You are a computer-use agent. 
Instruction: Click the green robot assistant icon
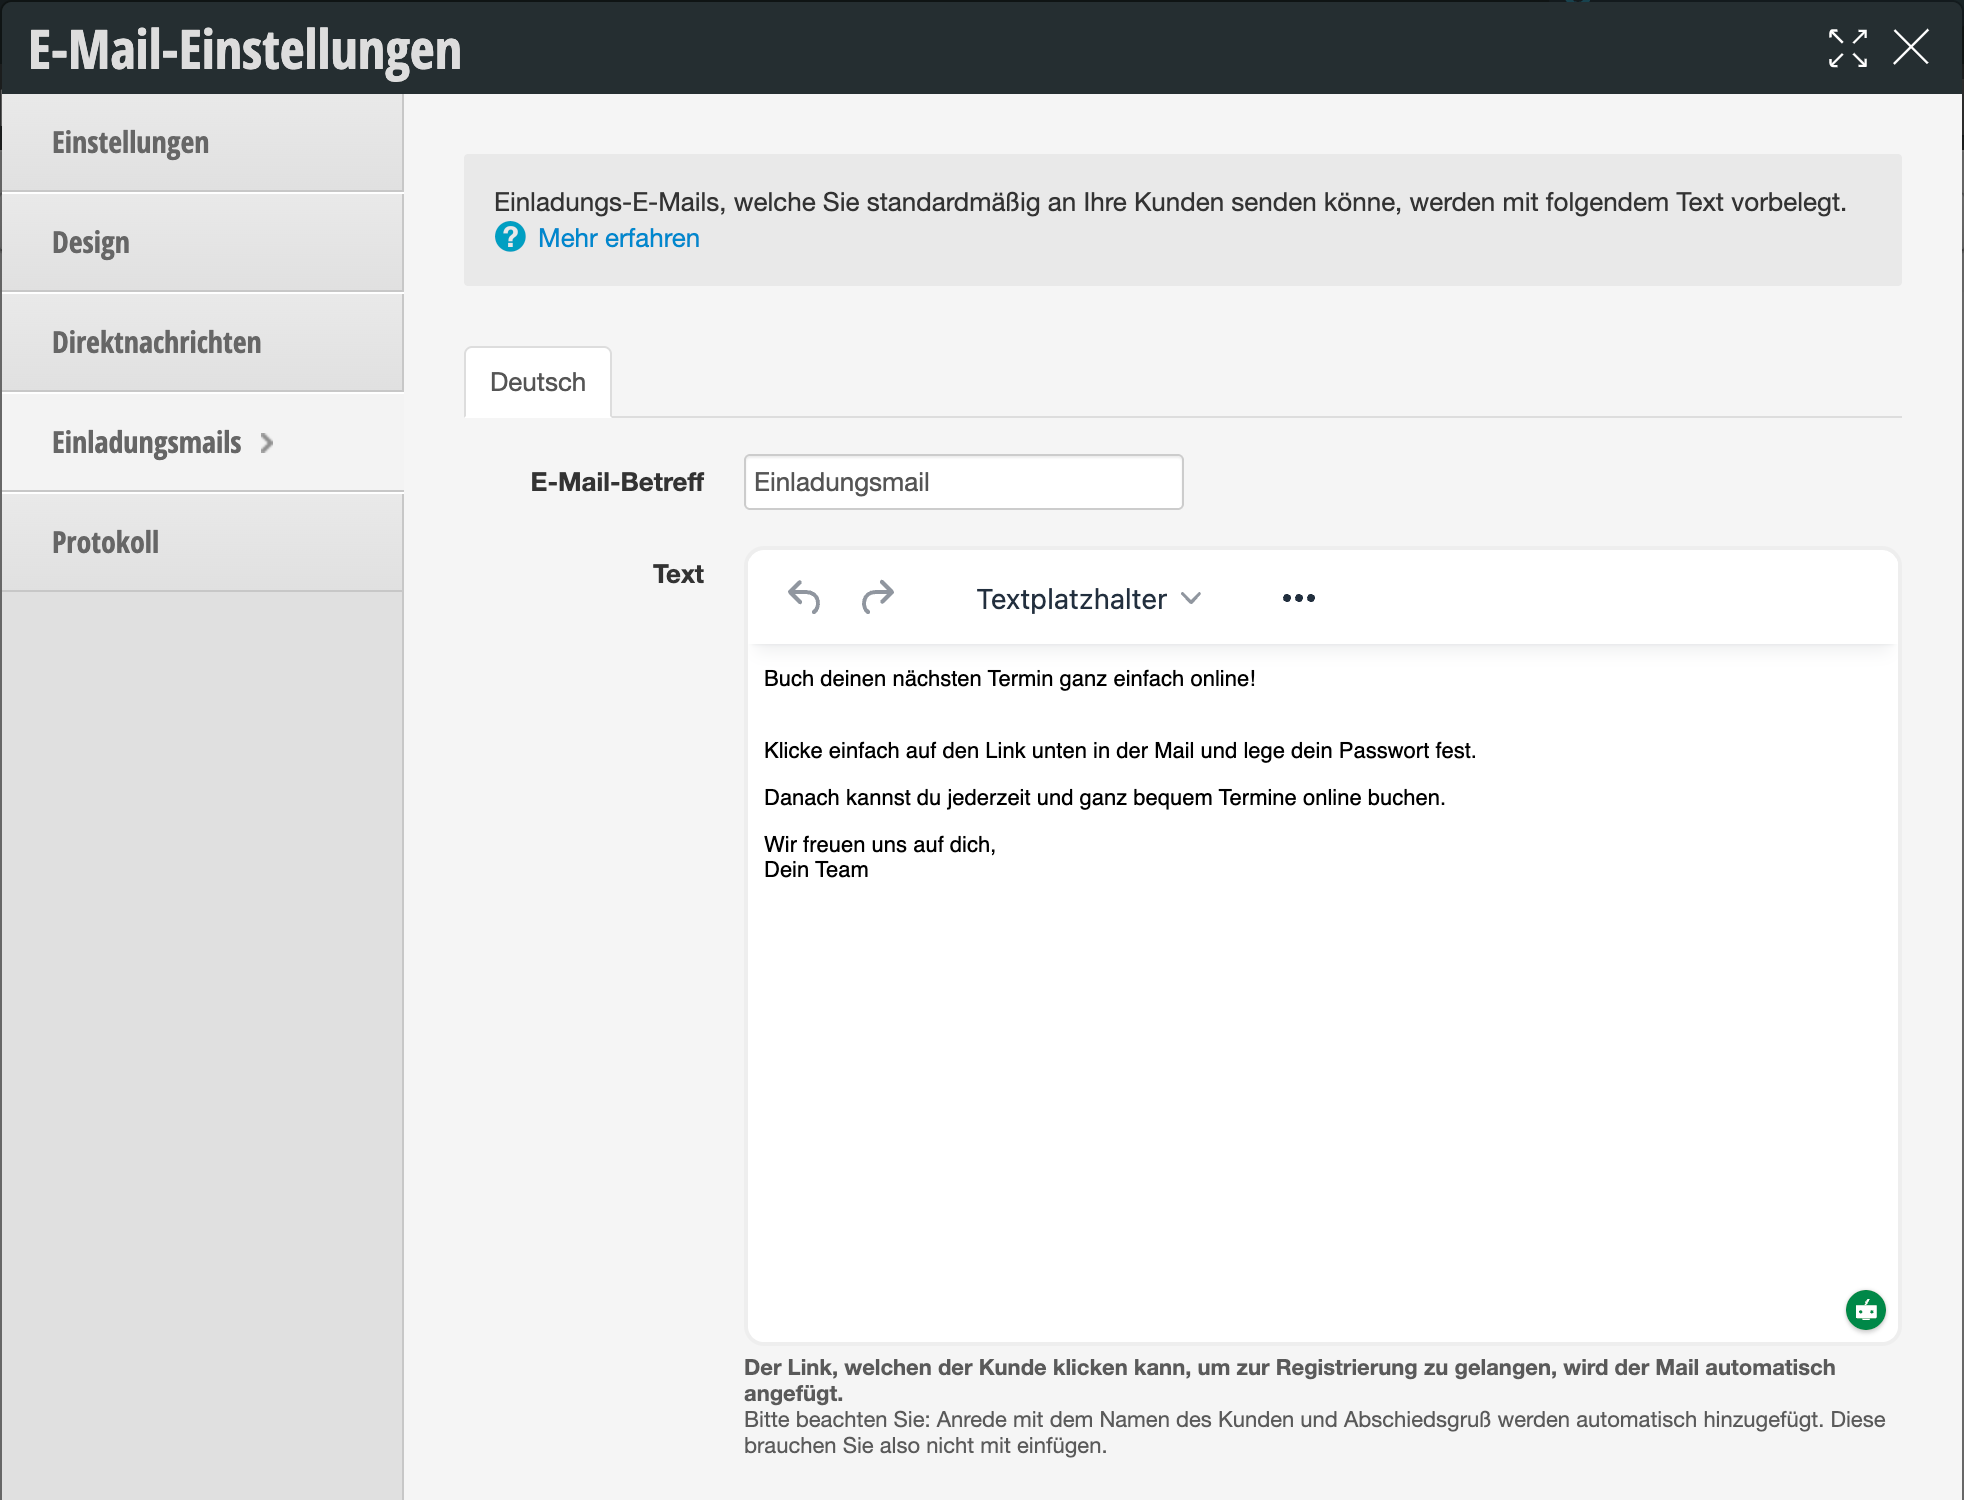pos(1865,1309)
